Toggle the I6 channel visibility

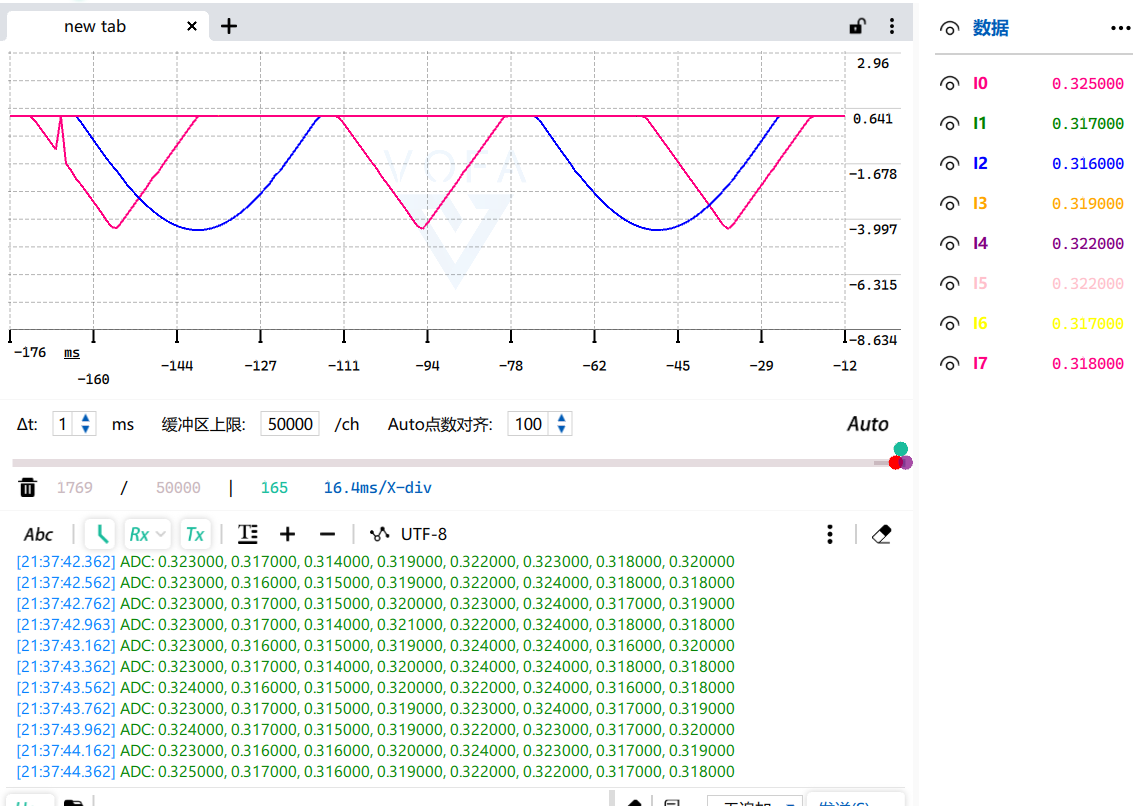[949, 324]
